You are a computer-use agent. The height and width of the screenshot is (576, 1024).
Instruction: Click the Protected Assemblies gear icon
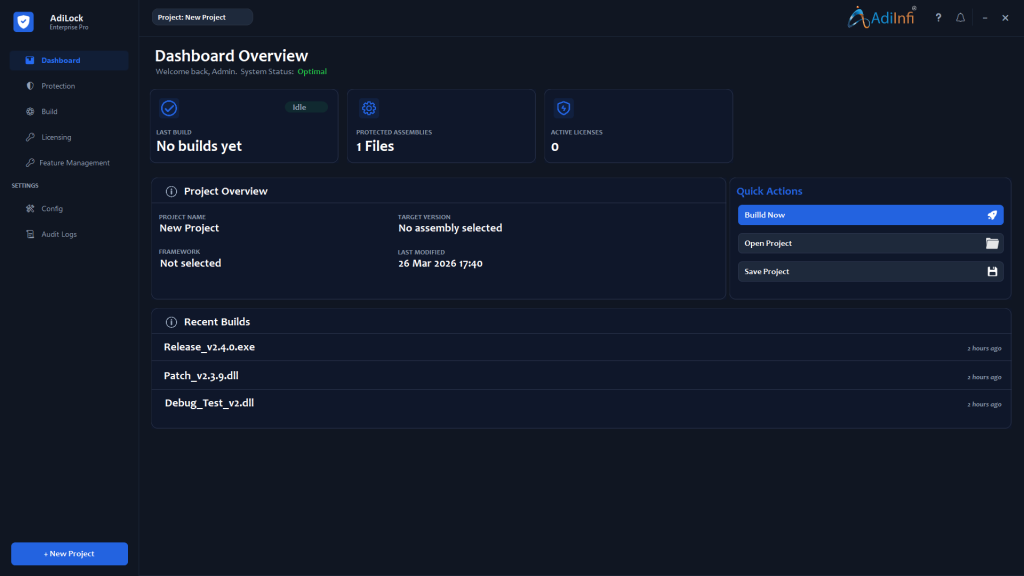click(x=368, y=107)
